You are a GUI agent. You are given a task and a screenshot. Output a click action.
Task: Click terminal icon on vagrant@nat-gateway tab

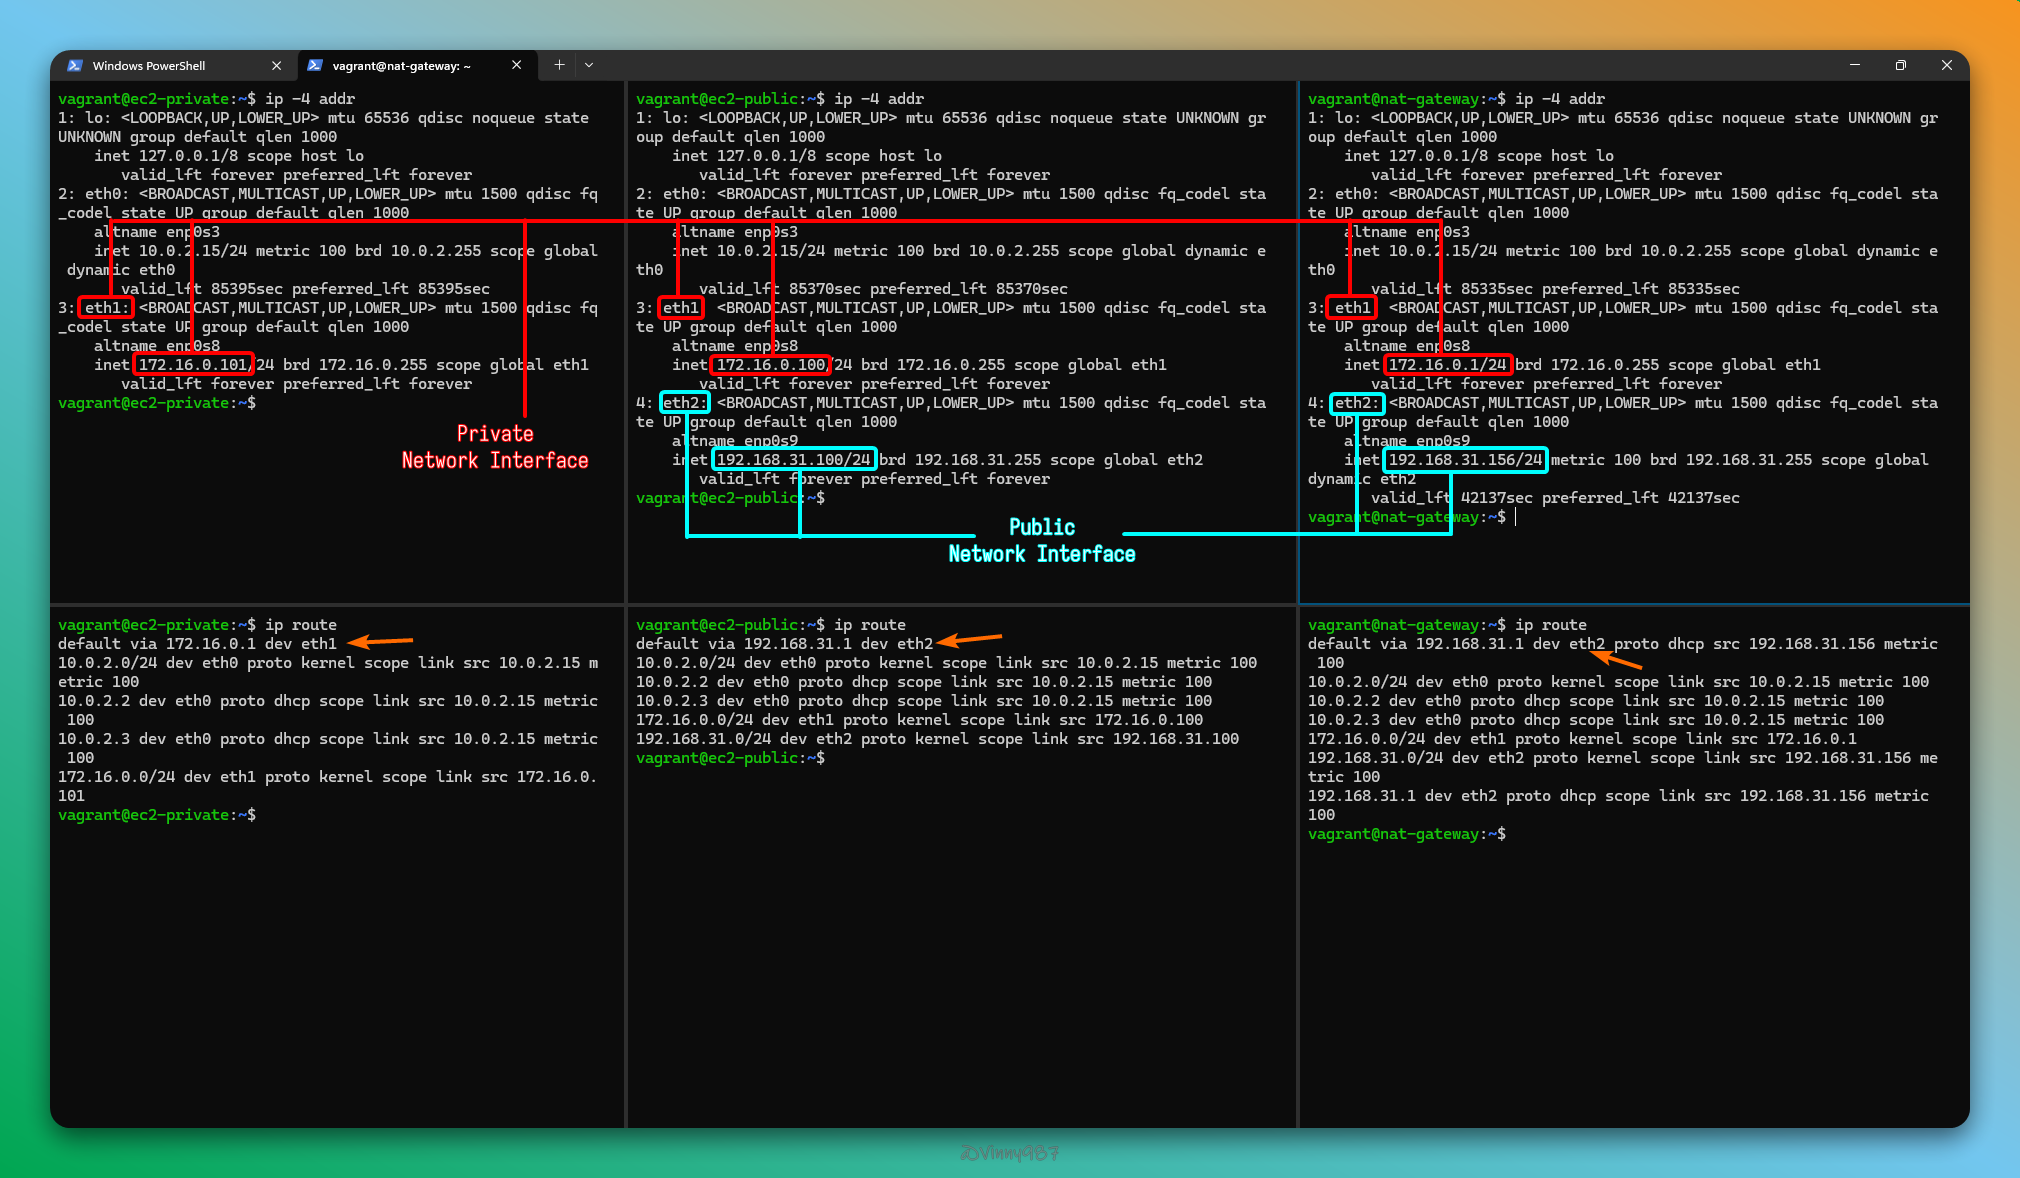[315, 66]
